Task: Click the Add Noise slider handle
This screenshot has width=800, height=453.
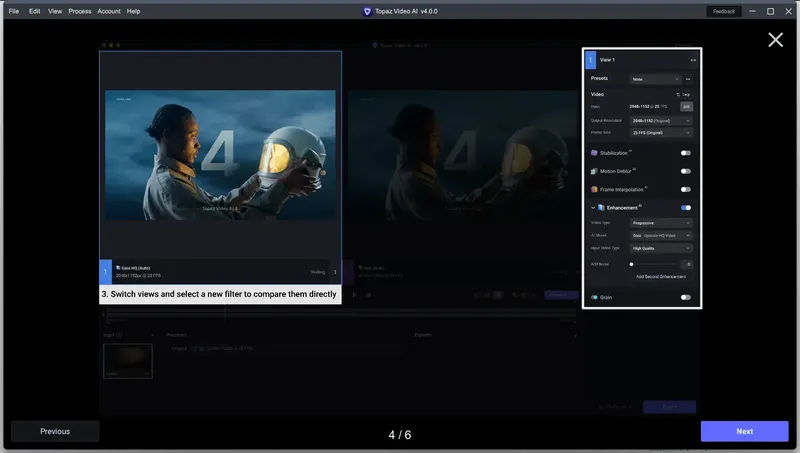Action: (x=631, y=264)
